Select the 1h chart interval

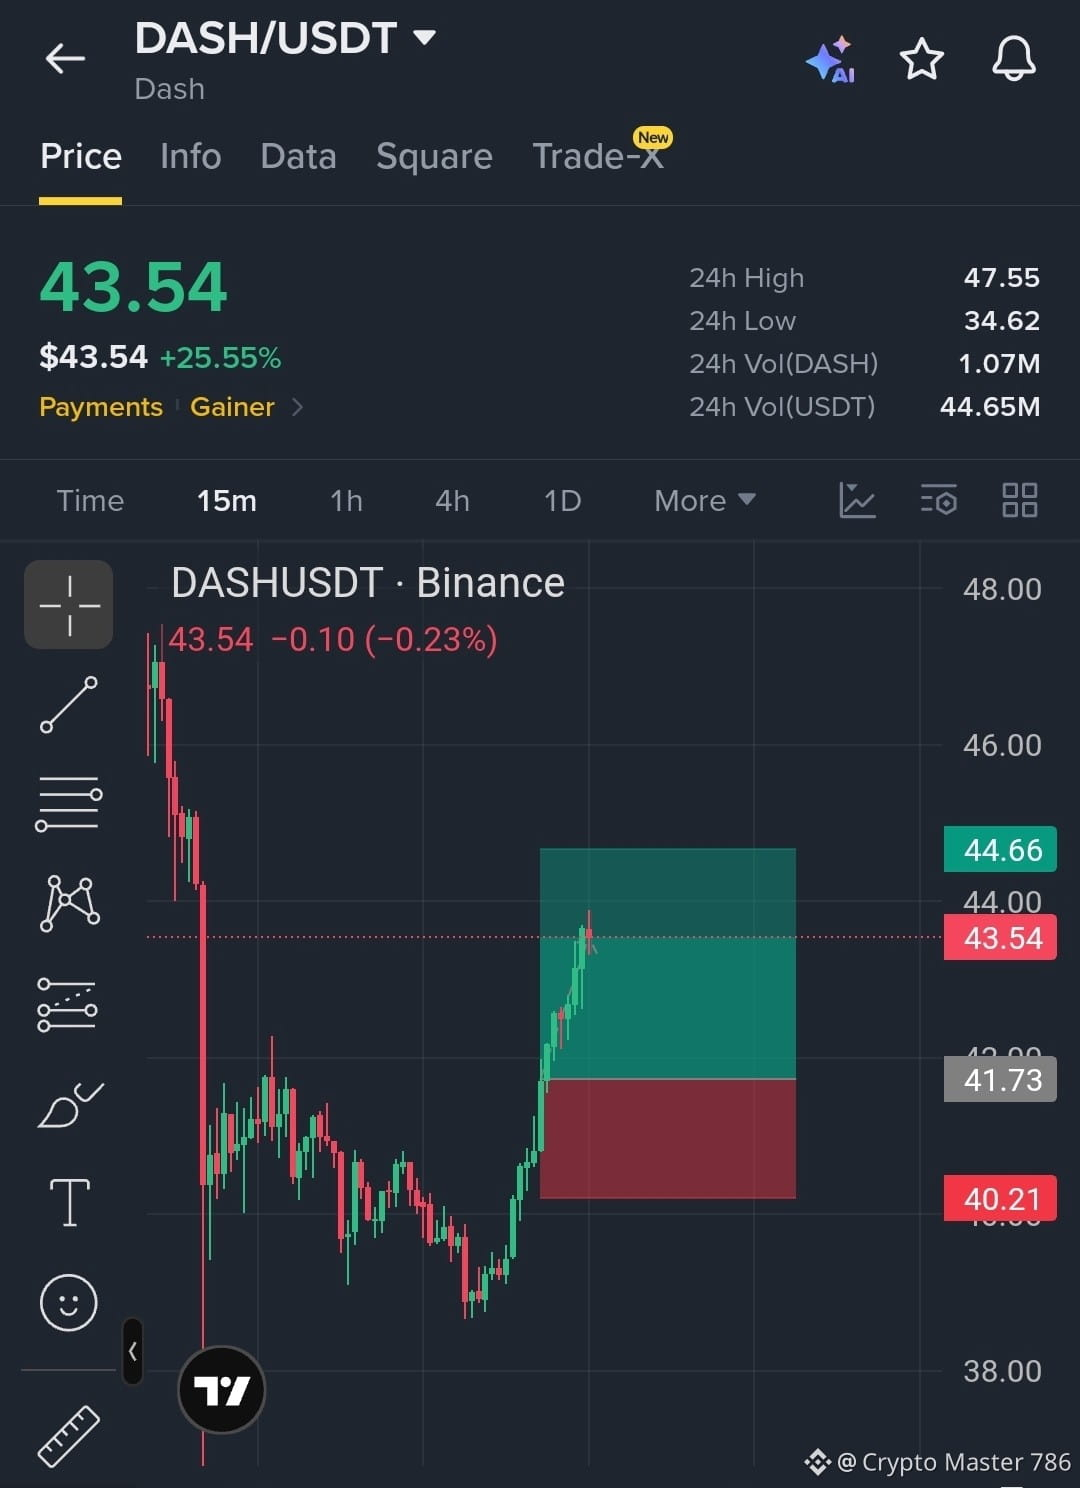coord(346,500)
